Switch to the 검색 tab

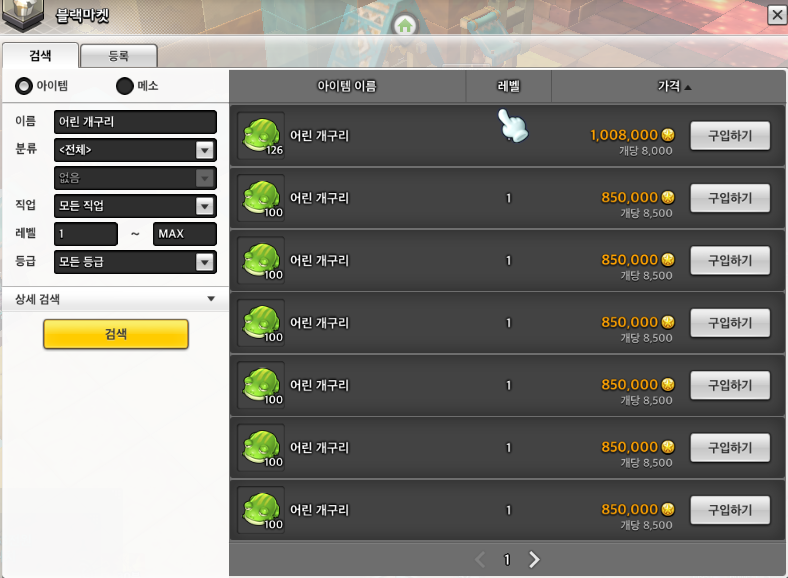click(40, 55)
